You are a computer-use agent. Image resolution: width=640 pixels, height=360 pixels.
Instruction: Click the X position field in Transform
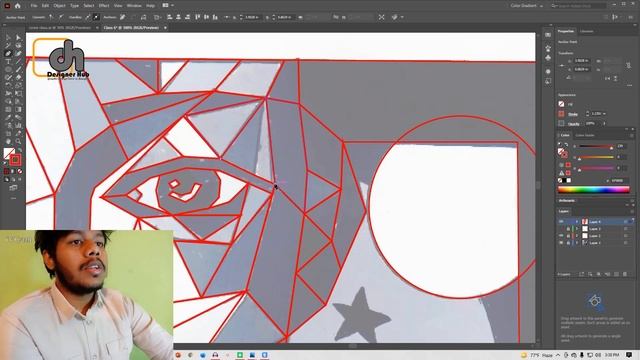tap(581, 61)
